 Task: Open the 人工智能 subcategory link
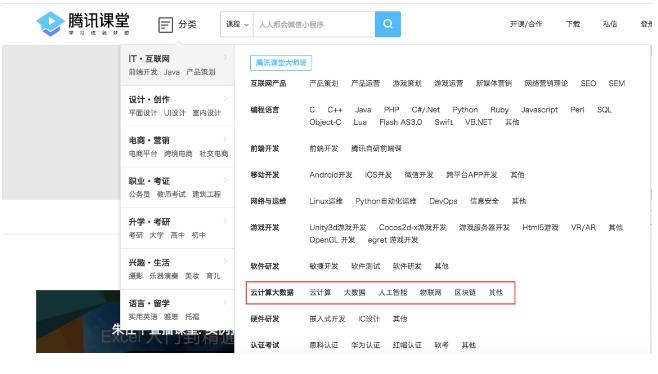pos(393,293)
